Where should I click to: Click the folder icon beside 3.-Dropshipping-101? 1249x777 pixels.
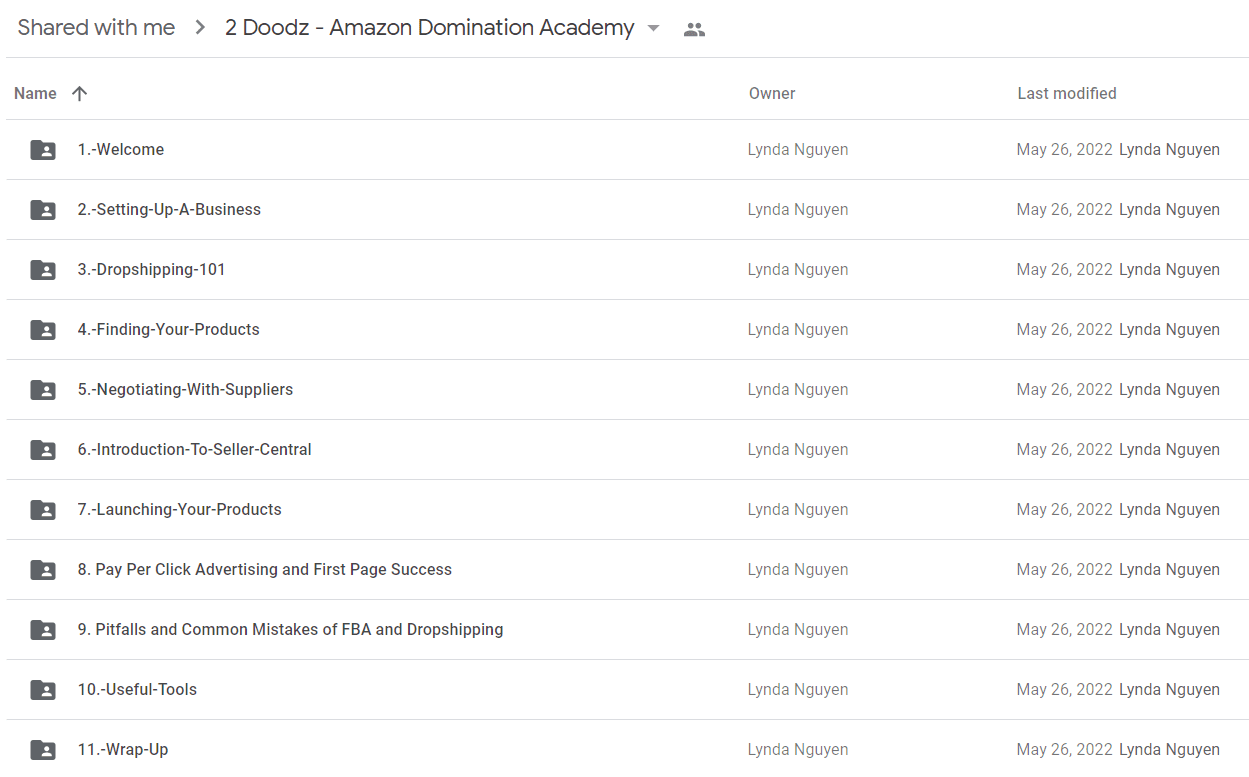[43, 270]
